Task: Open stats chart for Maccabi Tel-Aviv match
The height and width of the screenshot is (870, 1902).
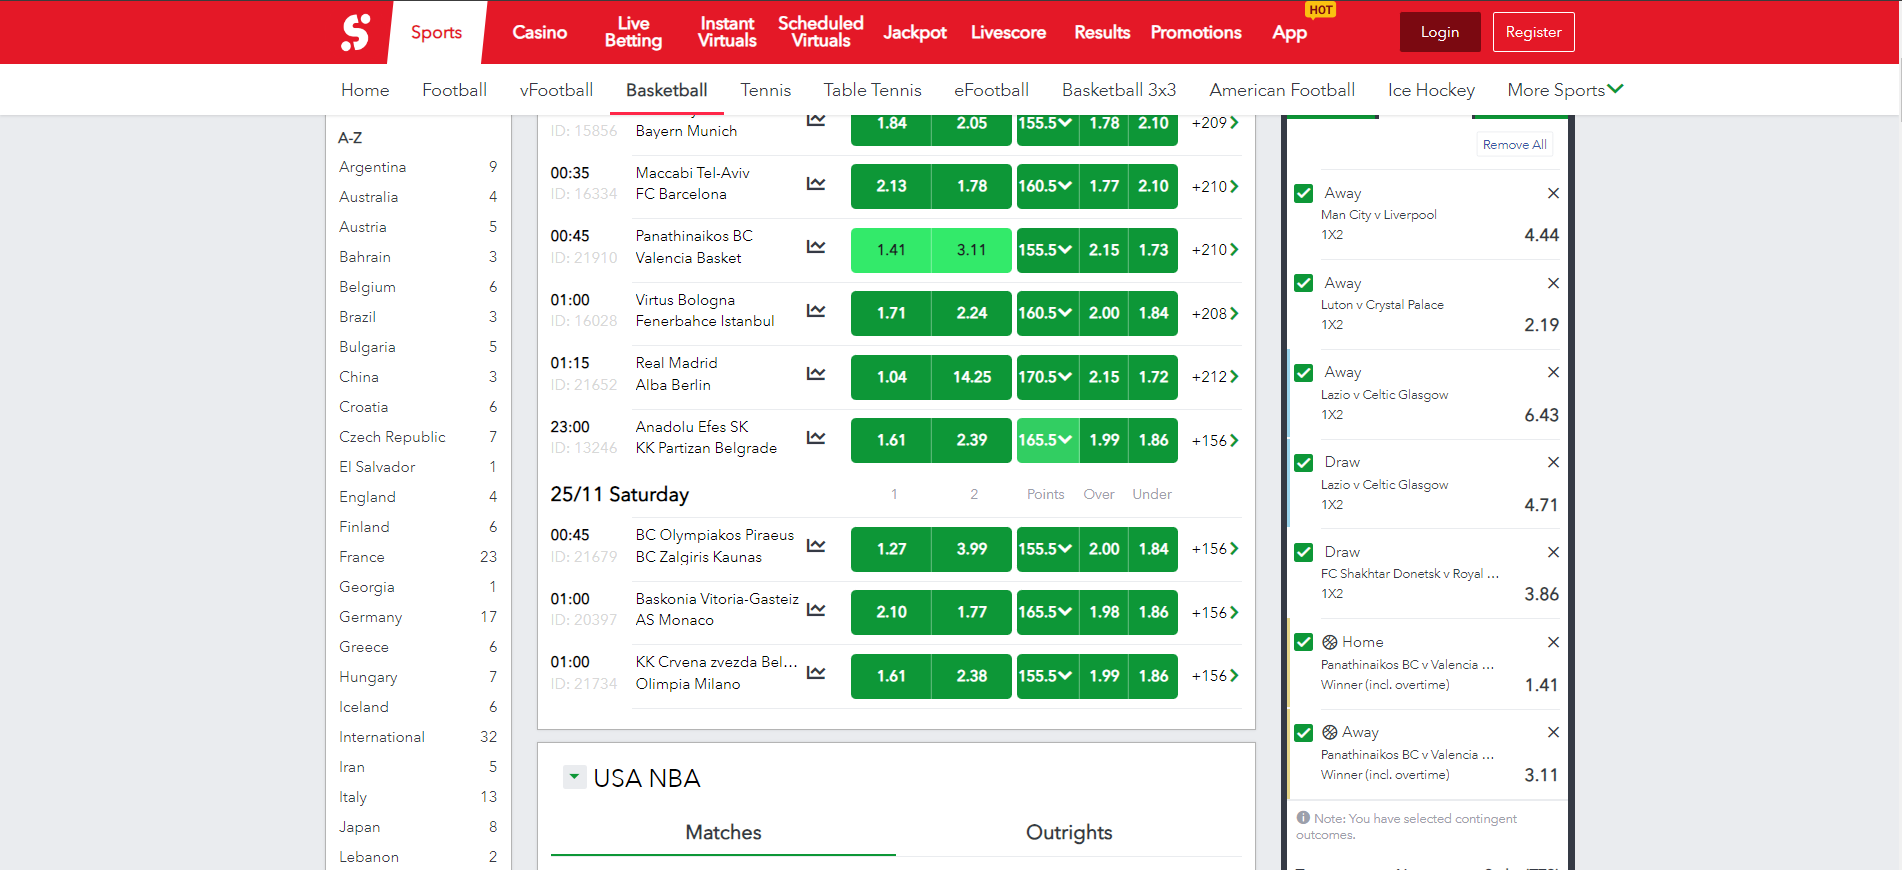Action: [816, 184]
